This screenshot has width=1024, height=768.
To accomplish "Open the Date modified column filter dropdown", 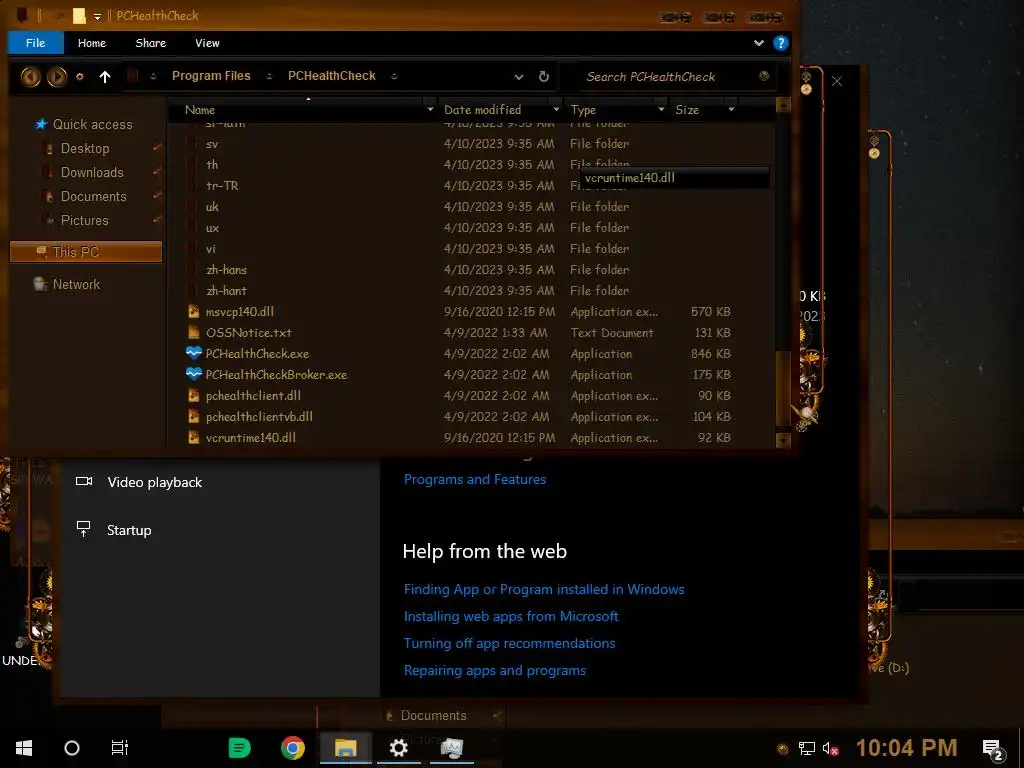I will point(556,109).
